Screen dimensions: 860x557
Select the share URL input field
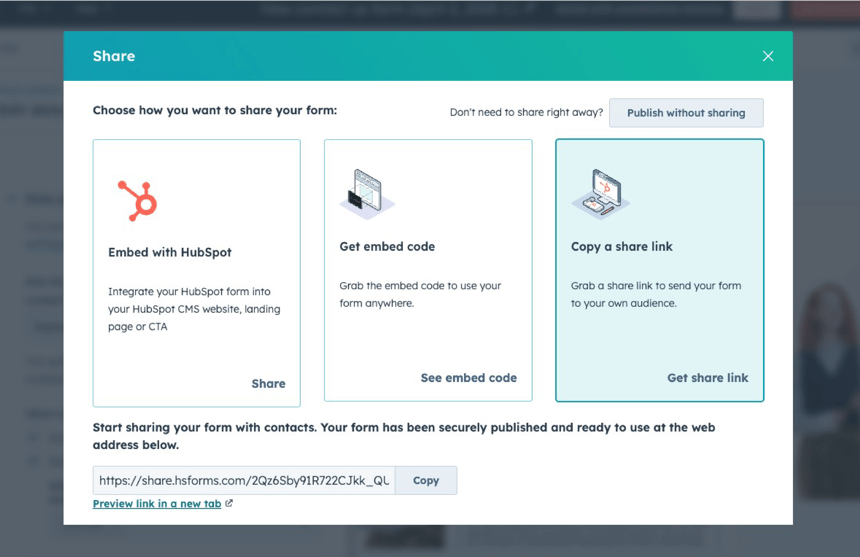pos(244,480)
